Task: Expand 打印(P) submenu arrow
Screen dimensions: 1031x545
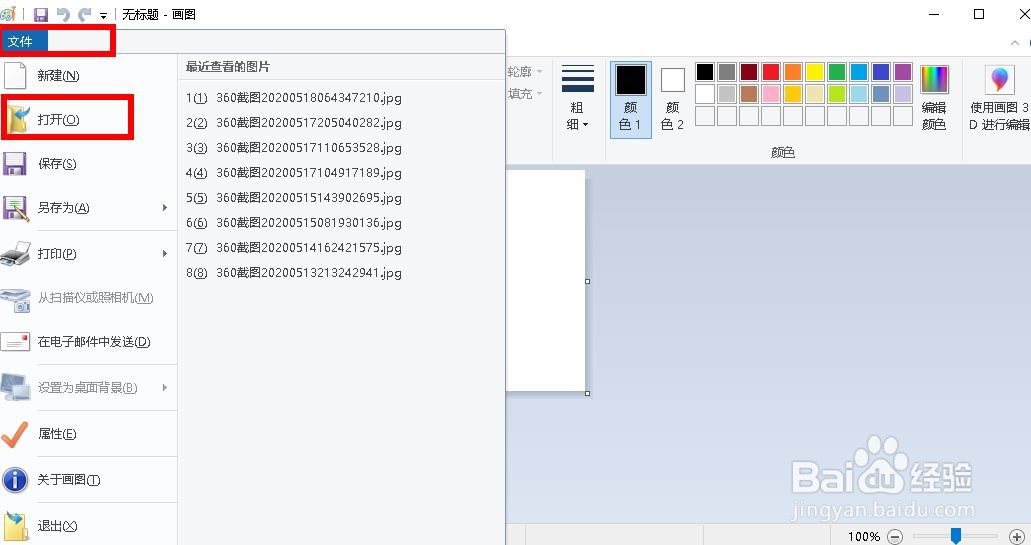Action: point(165,254)
